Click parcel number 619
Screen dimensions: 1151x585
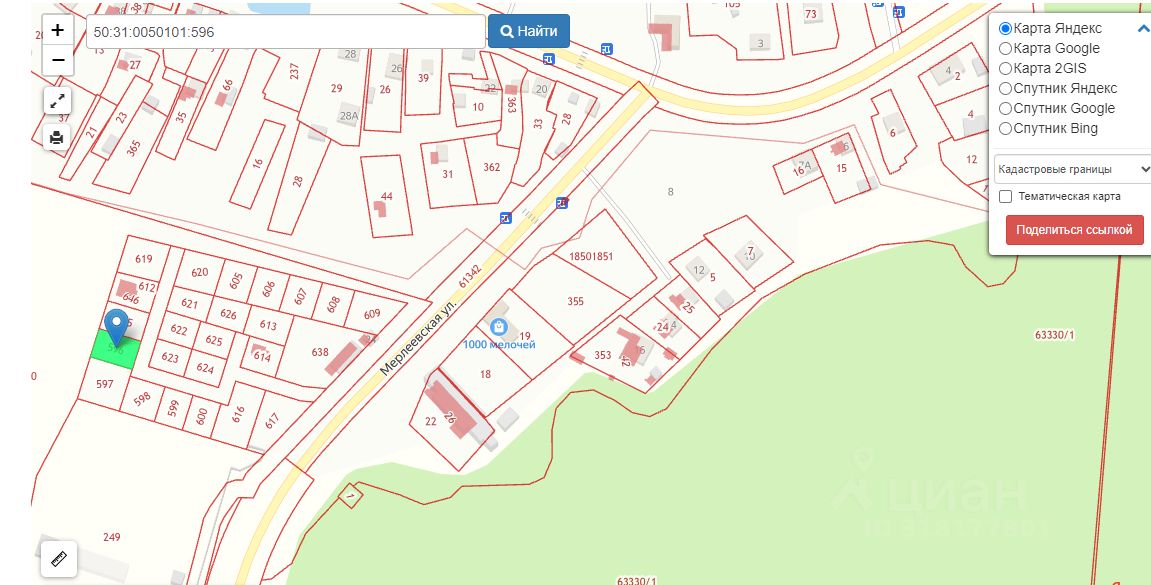point(144,258)
